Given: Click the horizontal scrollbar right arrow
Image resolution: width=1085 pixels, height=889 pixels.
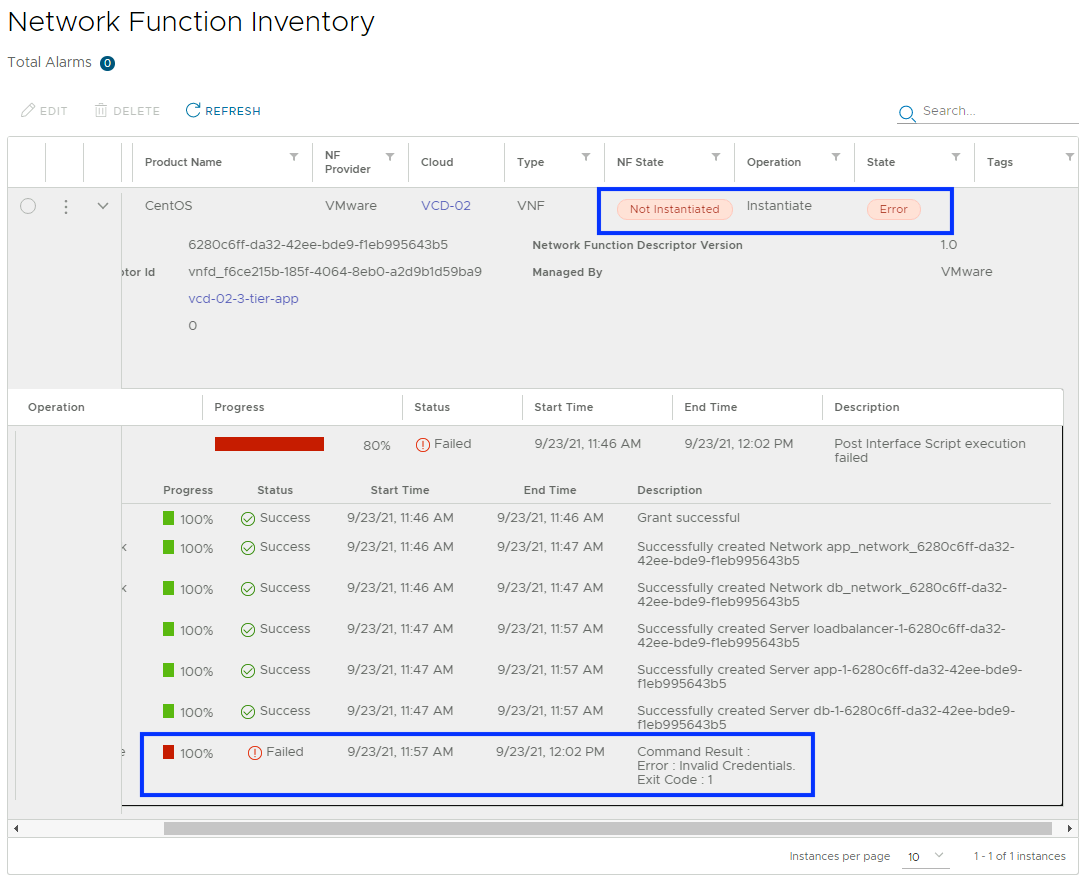Looking at the screenshot, I should point(1071,828).
